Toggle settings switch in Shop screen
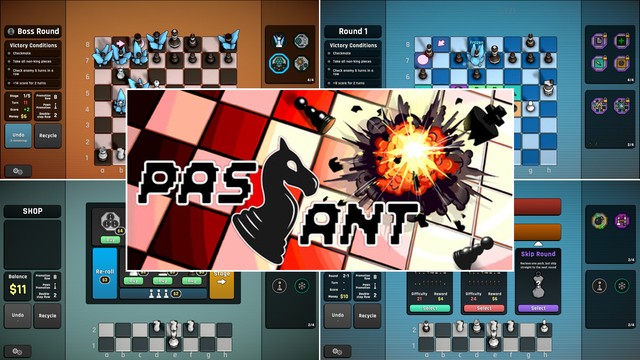This screenshot has height=360, width=640. 18,351
